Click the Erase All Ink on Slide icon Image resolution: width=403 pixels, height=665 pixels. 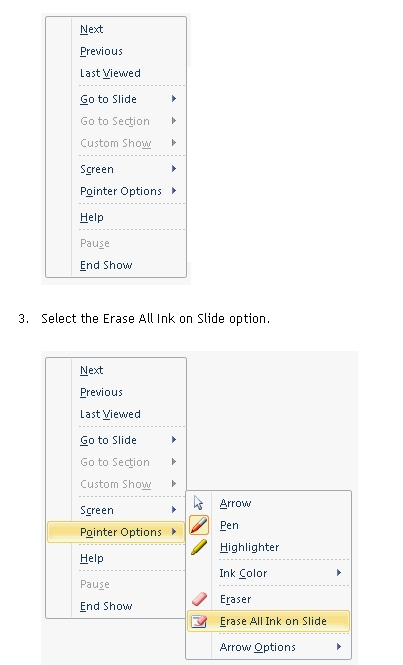199,621
